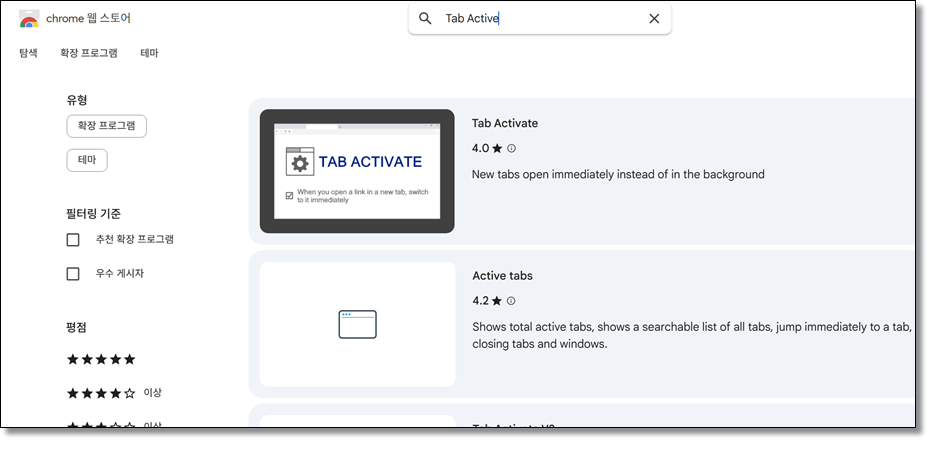This screenshot has height=455, width=928.
Task: Click the 필터링 기준 section heading
Action: click(94, 214)
